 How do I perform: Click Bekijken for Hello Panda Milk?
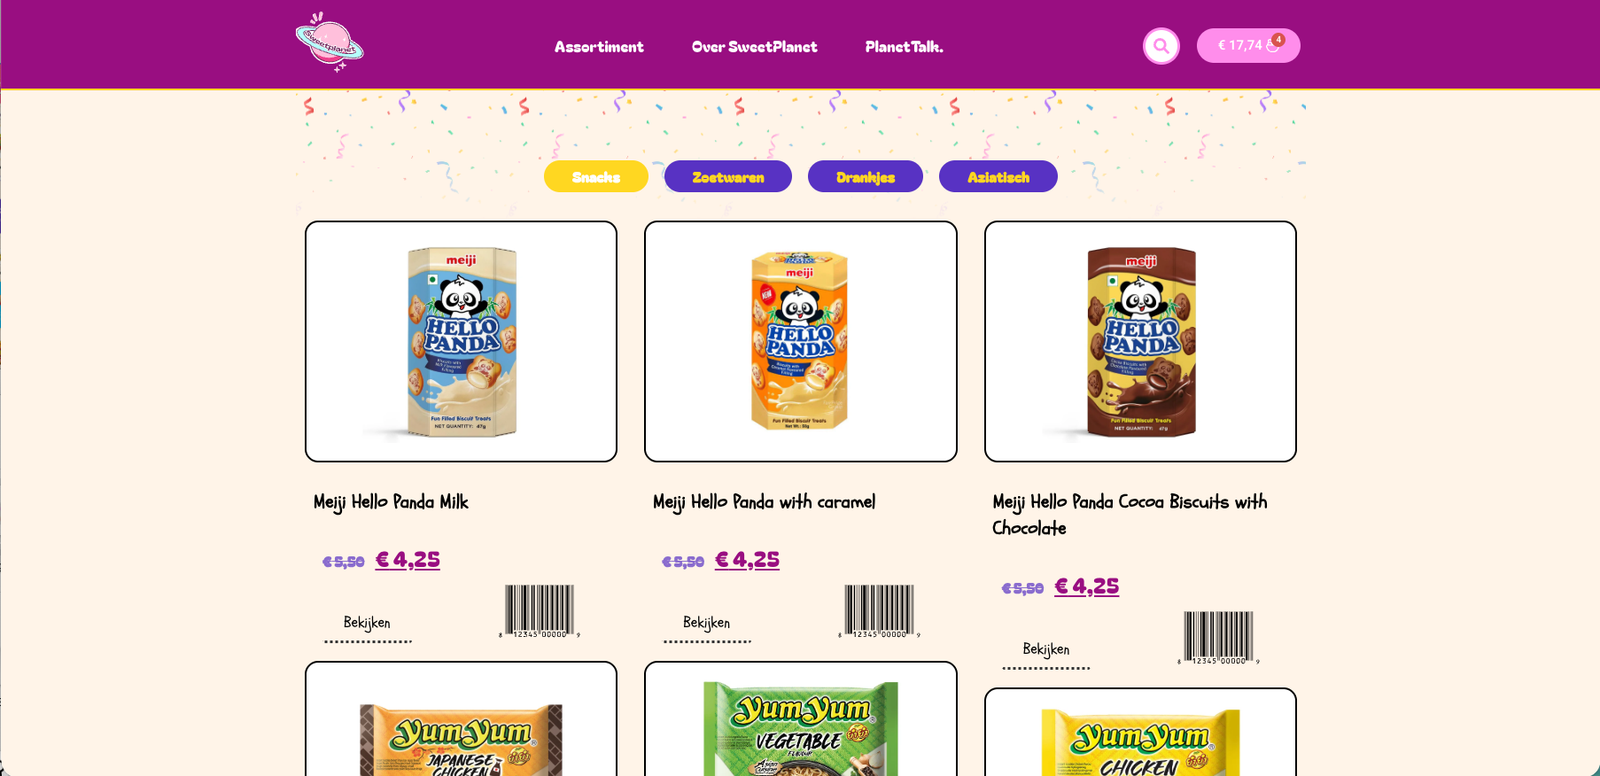coord(367,623)
